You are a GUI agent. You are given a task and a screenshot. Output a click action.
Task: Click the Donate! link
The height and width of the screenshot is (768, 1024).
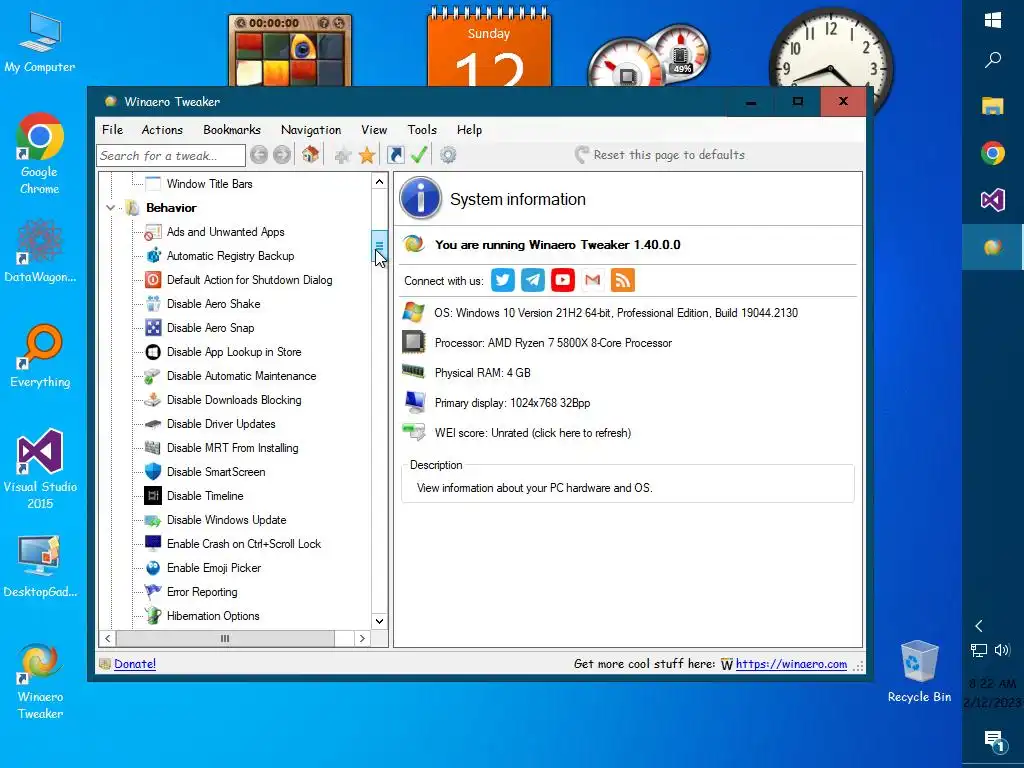click(135, 664)
